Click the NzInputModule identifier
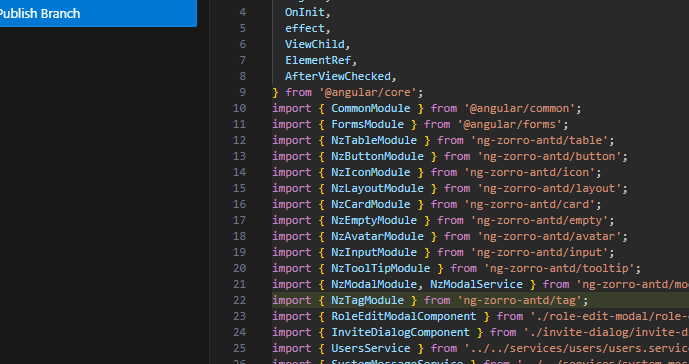The width and height of the screenshot is (689, 364). tap(374, 252)
